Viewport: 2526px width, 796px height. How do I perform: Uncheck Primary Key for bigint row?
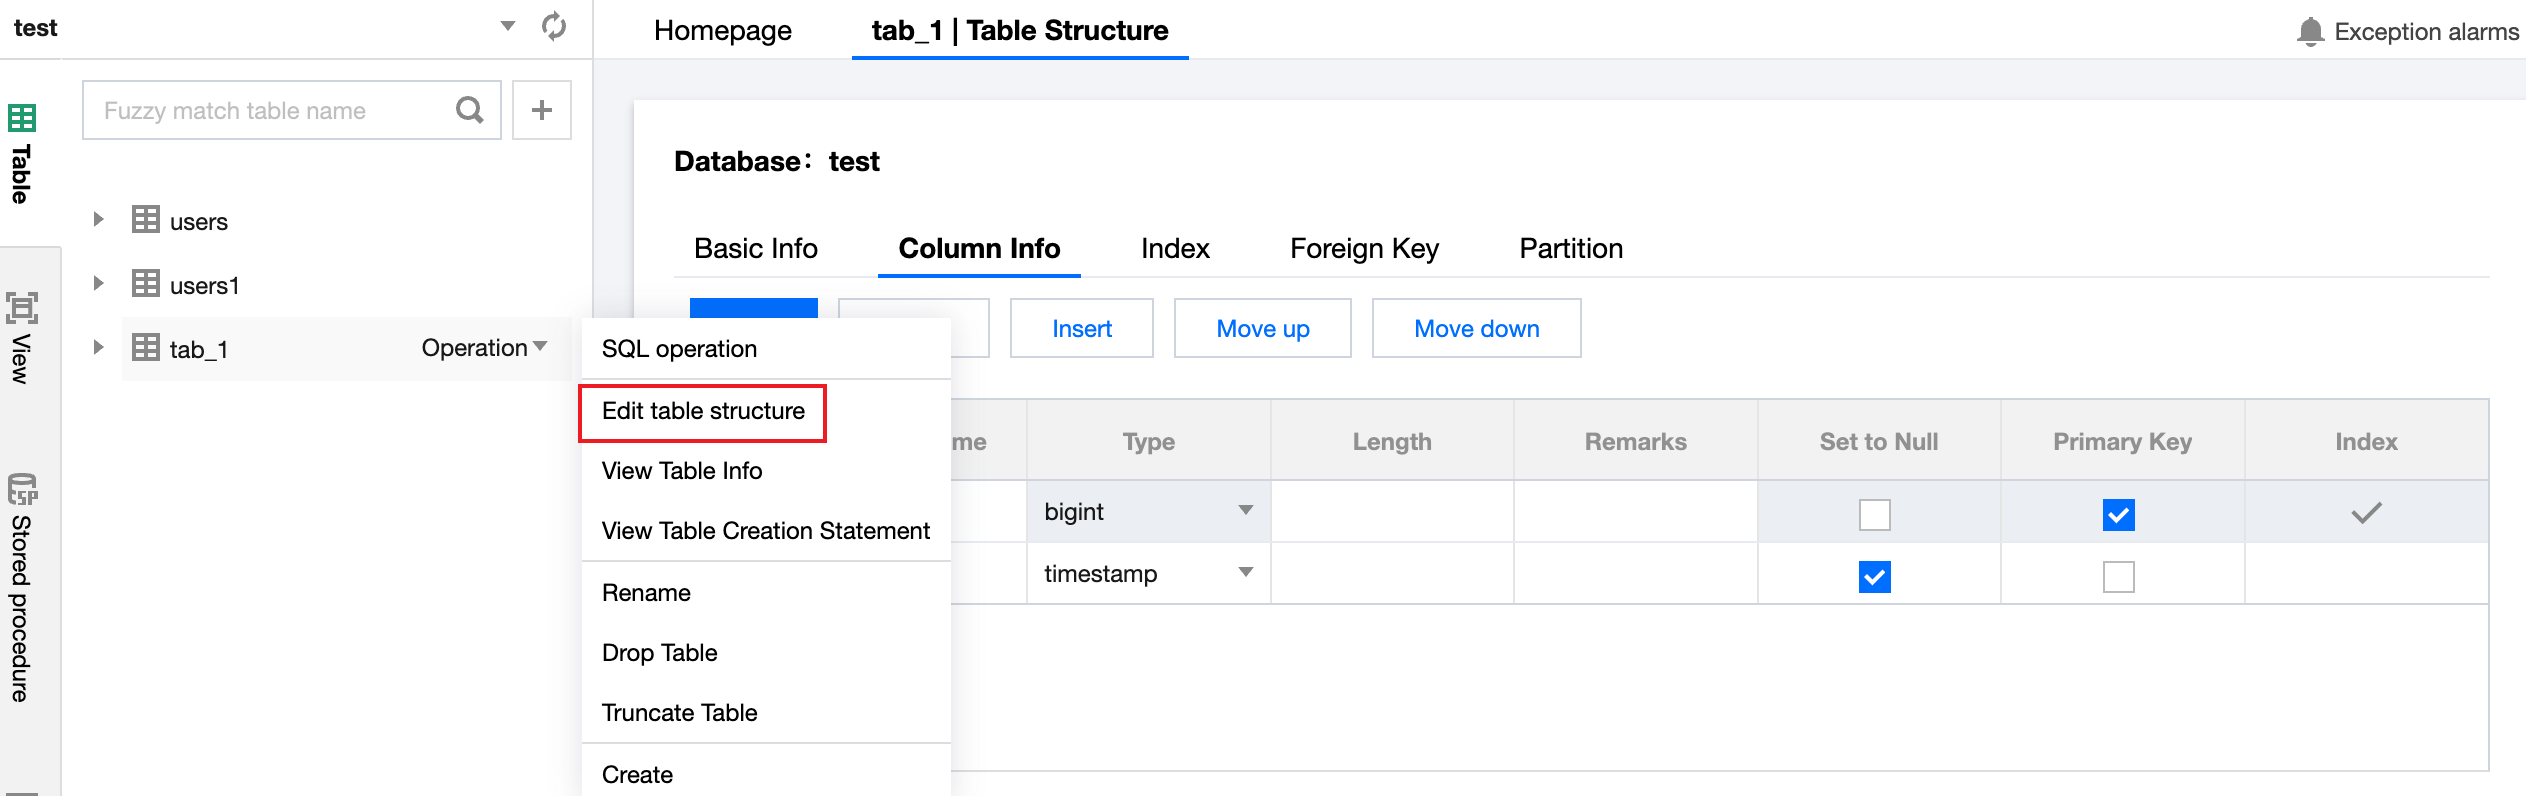tap(2118, 515)
